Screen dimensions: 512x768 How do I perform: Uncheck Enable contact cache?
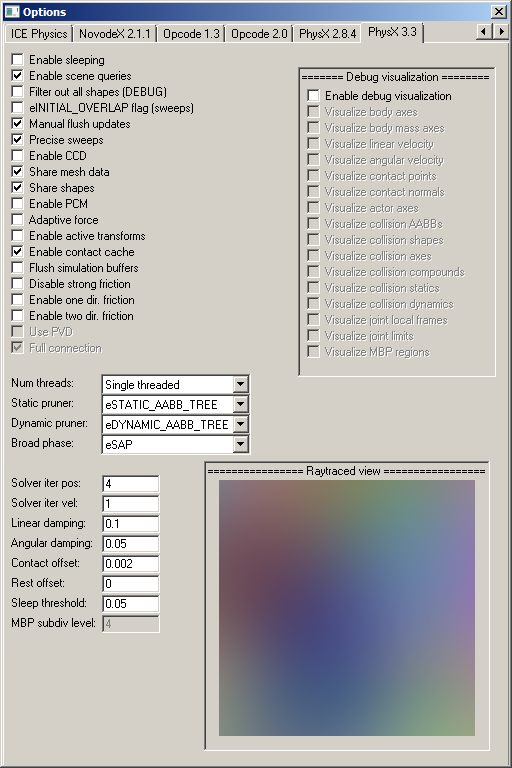pyautogui.click(x=18, y=252)
